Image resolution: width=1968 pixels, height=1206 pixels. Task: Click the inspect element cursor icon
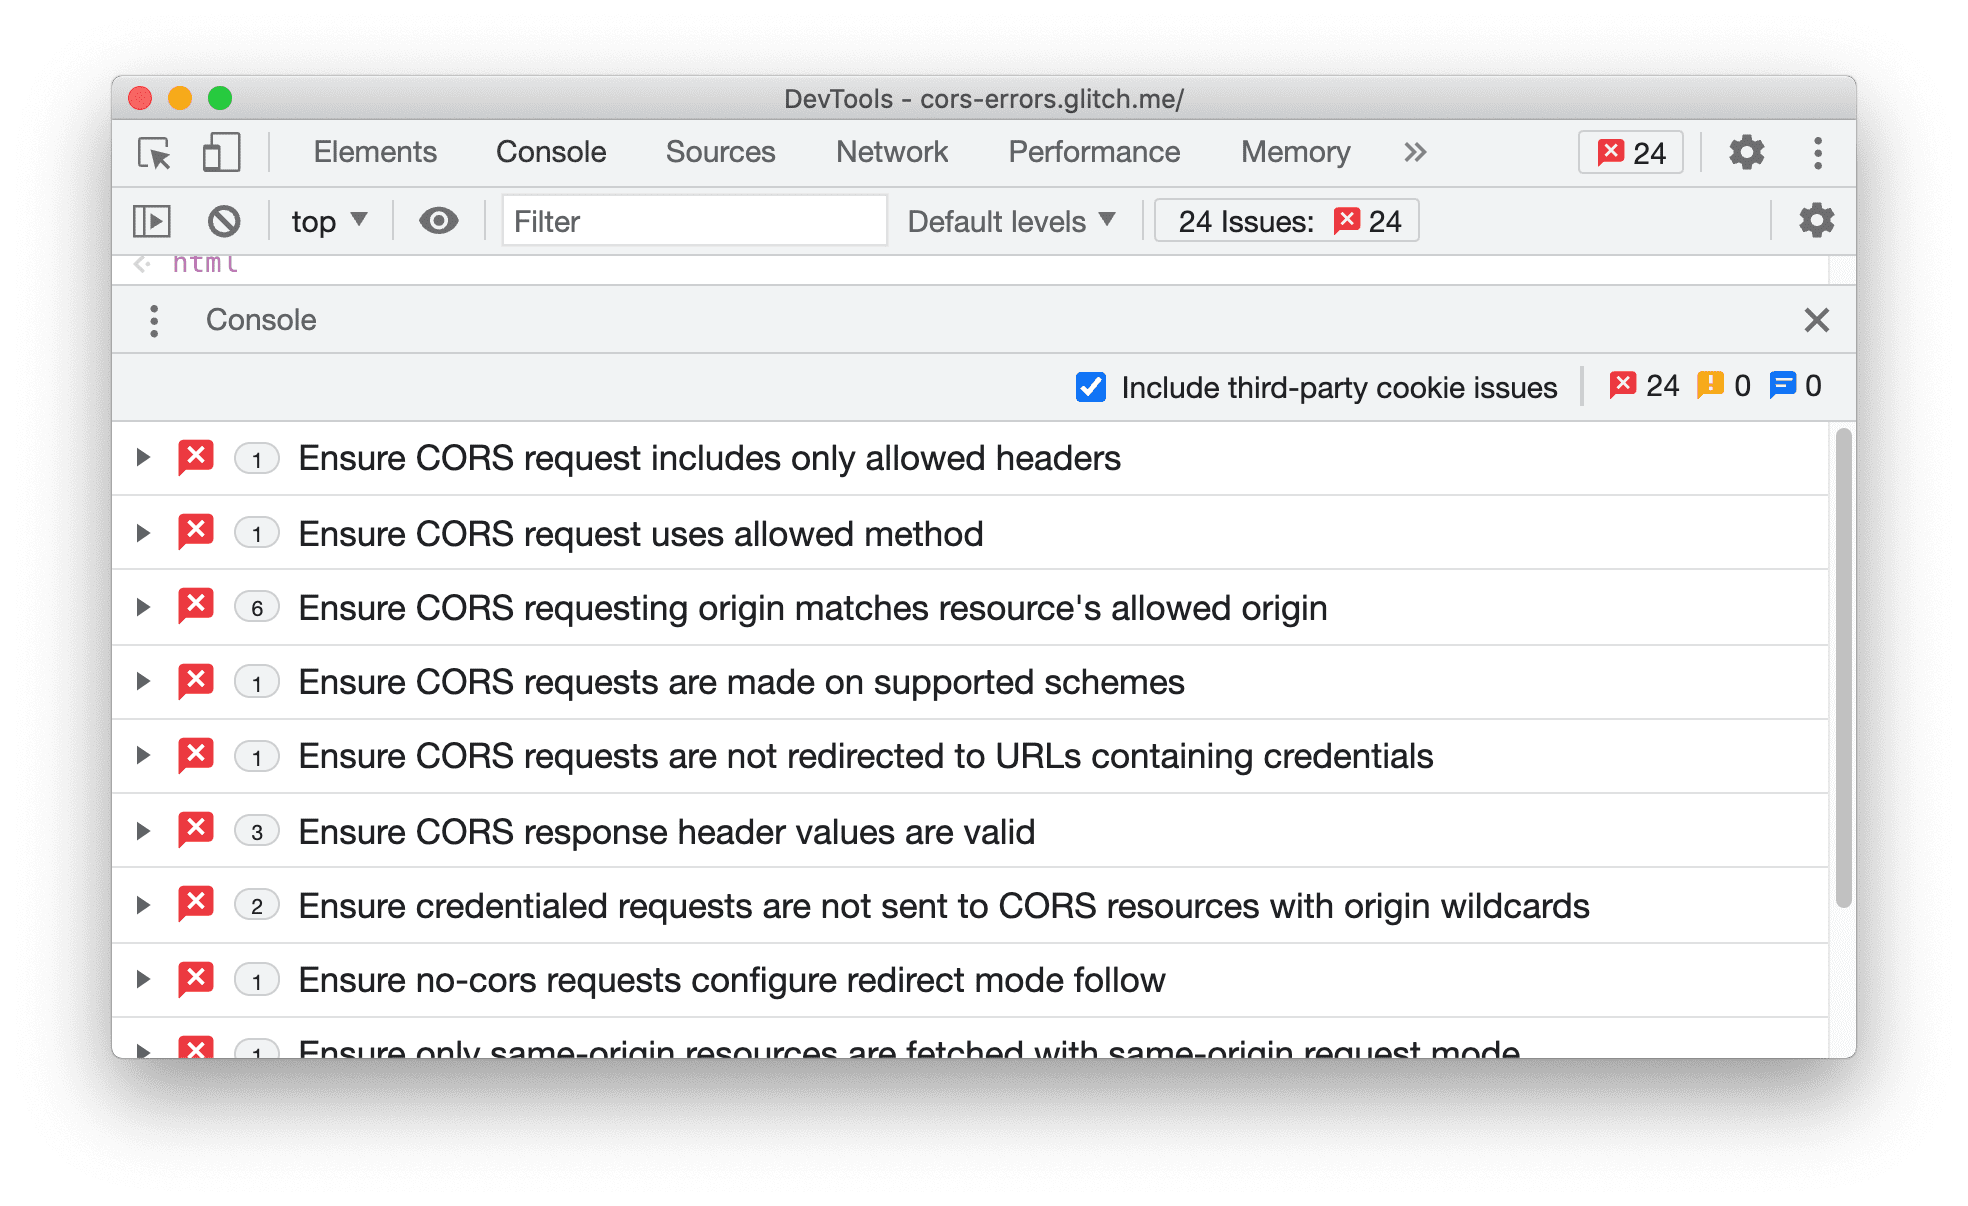pyautogui.click(x=152, y=152)
